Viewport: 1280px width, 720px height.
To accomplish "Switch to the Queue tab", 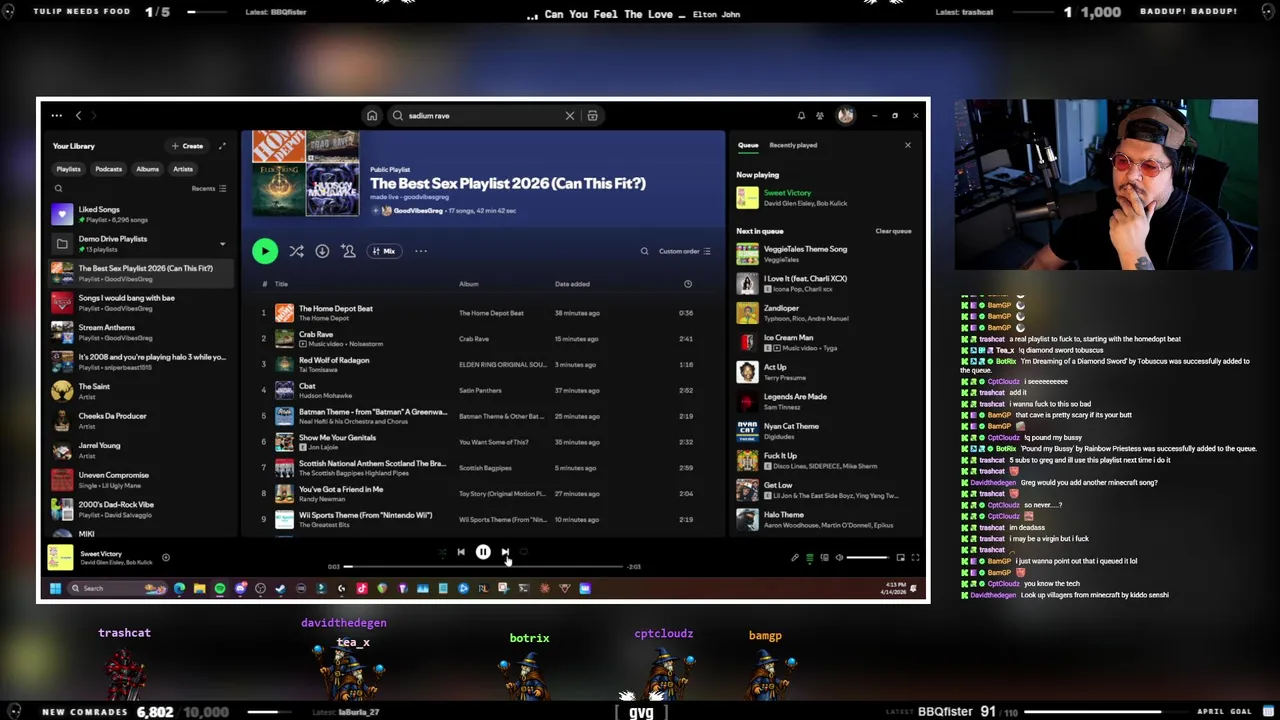I will coord(748,145).
